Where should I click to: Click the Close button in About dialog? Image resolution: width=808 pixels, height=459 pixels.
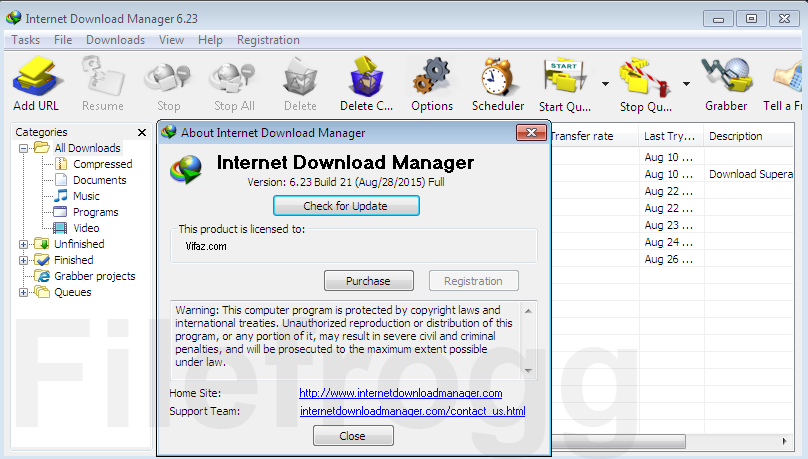pos(353,436)
